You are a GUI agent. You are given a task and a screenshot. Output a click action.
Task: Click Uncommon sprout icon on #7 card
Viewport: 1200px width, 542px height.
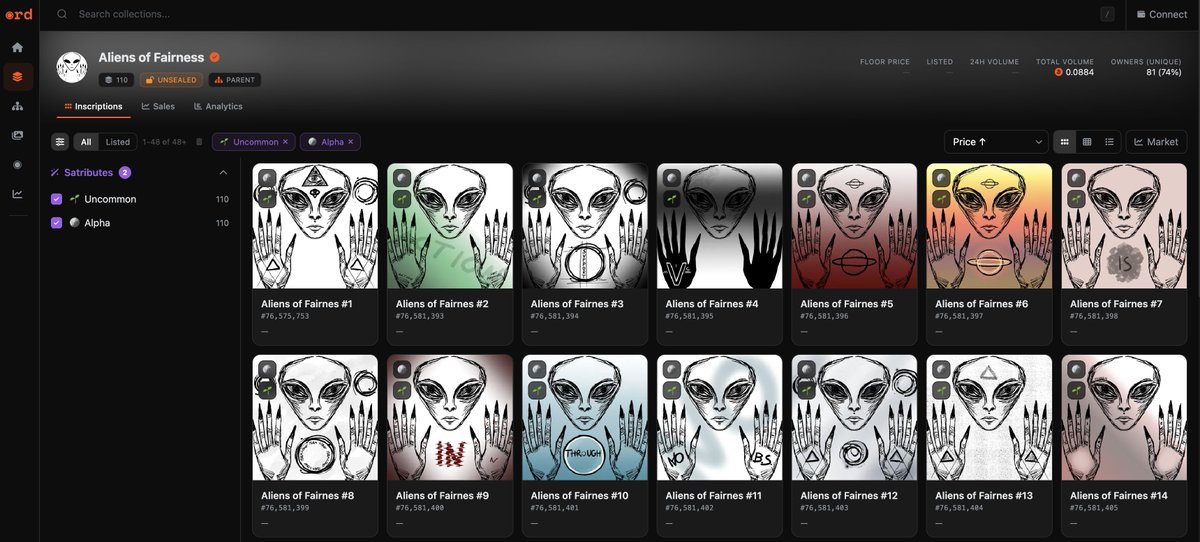[1077, 198]
